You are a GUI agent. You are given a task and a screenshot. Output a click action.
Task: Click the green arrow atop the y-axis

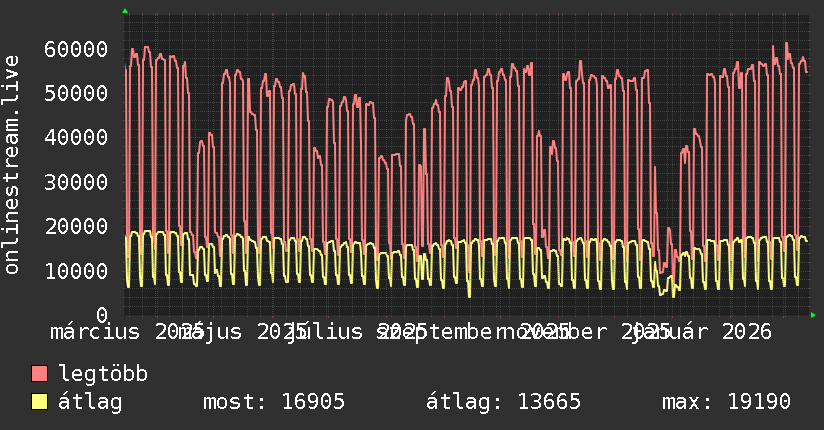(125, 11)
